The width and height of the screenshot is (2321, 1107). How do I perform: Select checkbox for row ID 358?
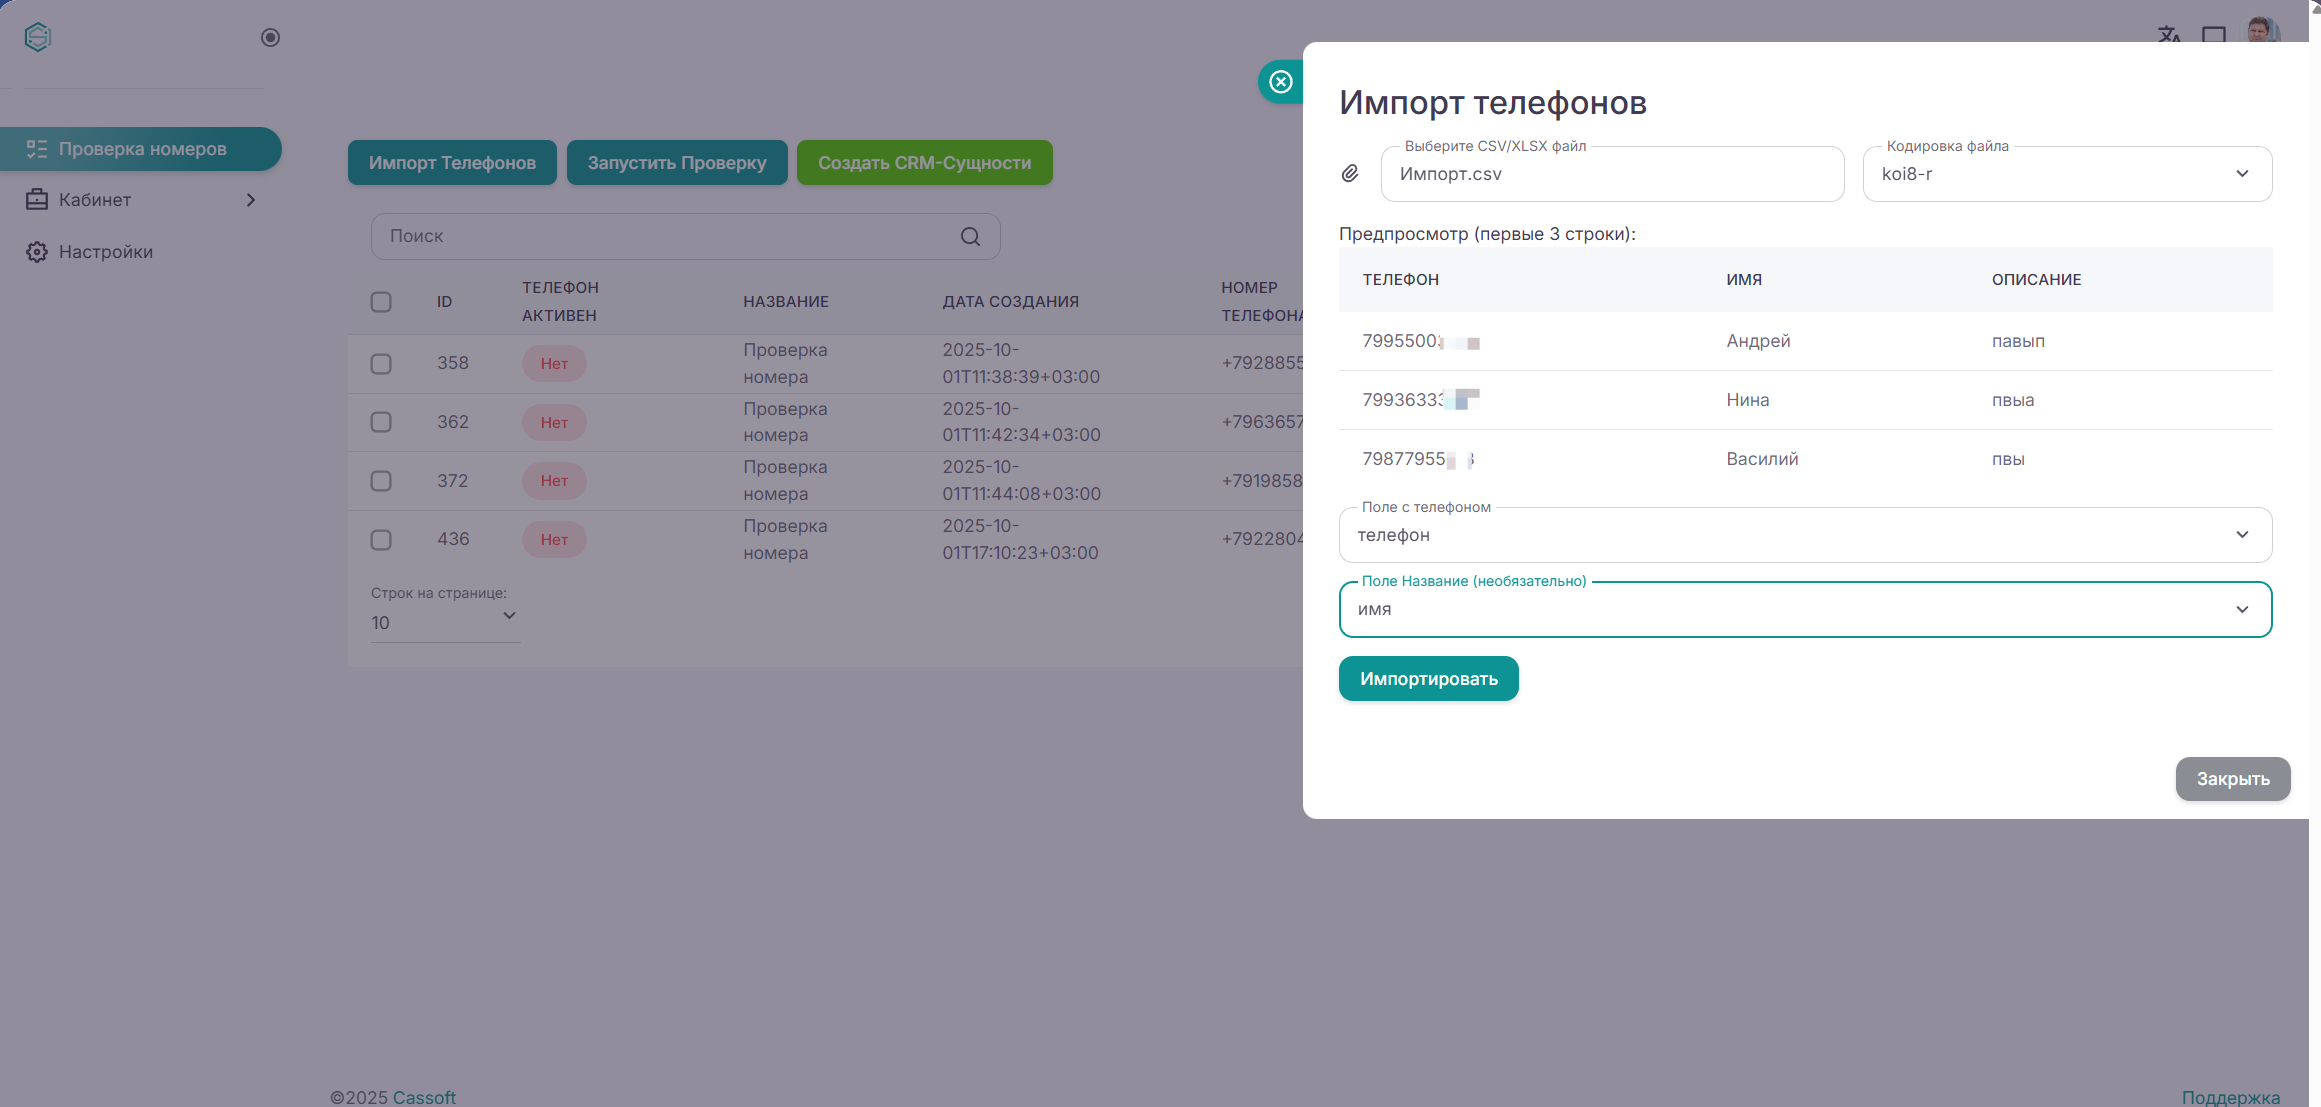coord(381,364)
